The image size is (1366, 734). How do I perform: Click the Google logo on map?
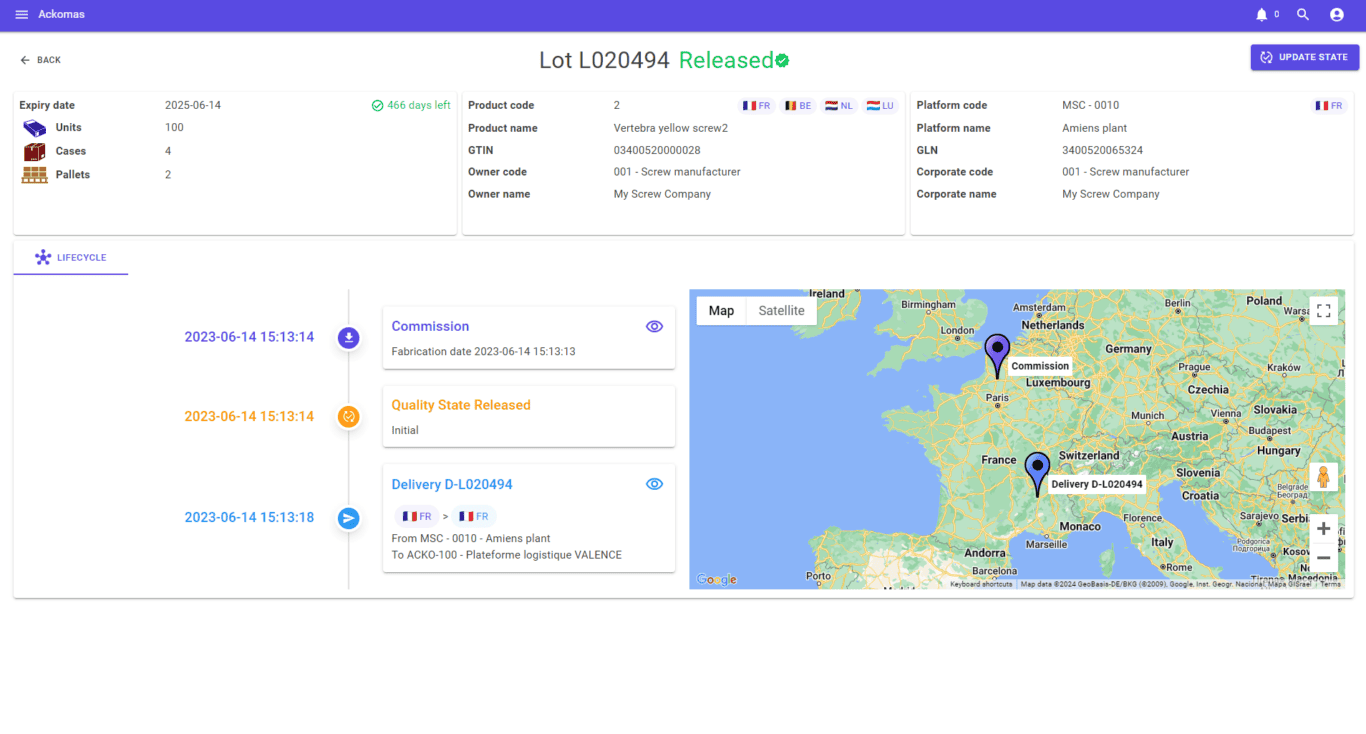[716, 580]
